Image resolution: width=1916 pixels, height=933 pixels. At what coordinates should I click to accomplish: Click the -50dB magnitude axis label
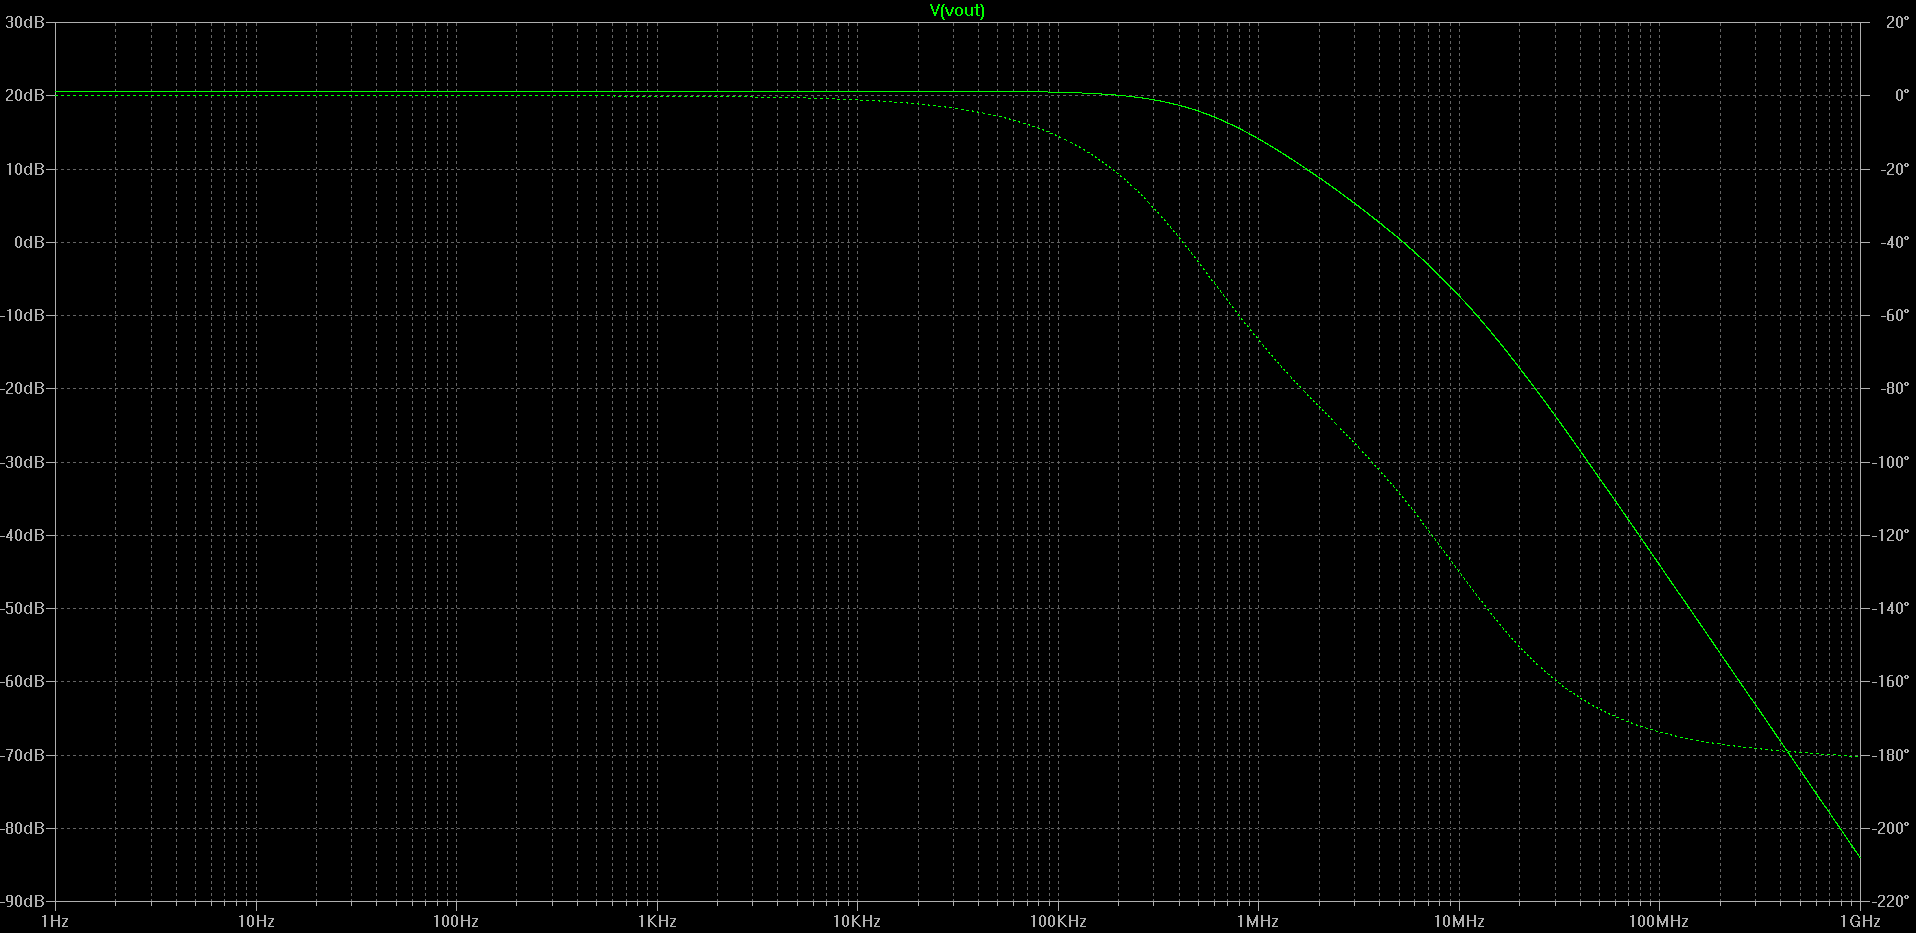coord(22,608)
